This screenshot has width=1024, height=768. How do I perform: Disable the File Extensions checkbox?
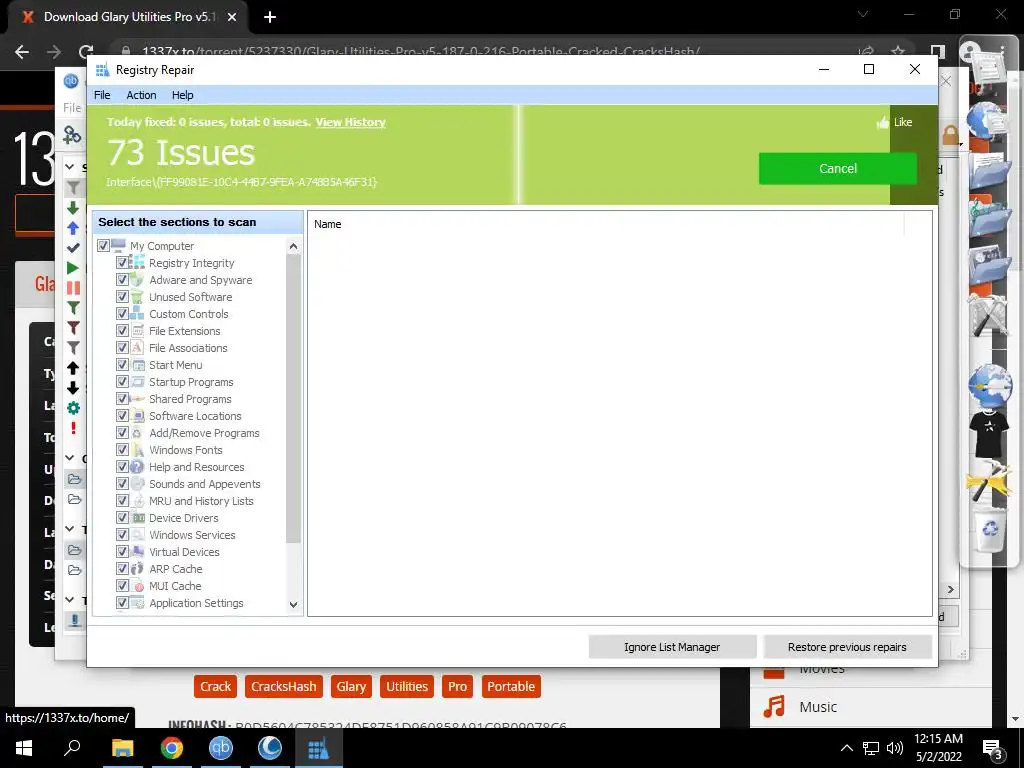click(x=122, y=330)
